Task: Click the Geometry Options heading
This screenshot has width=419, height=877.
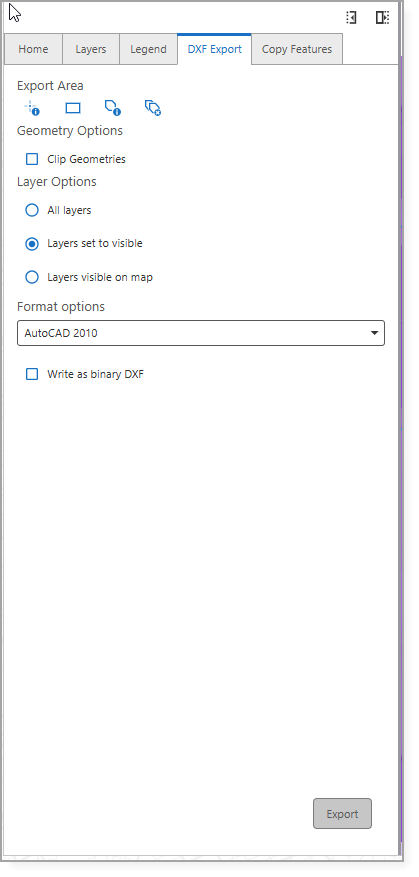Action: (x=70, y=131)
